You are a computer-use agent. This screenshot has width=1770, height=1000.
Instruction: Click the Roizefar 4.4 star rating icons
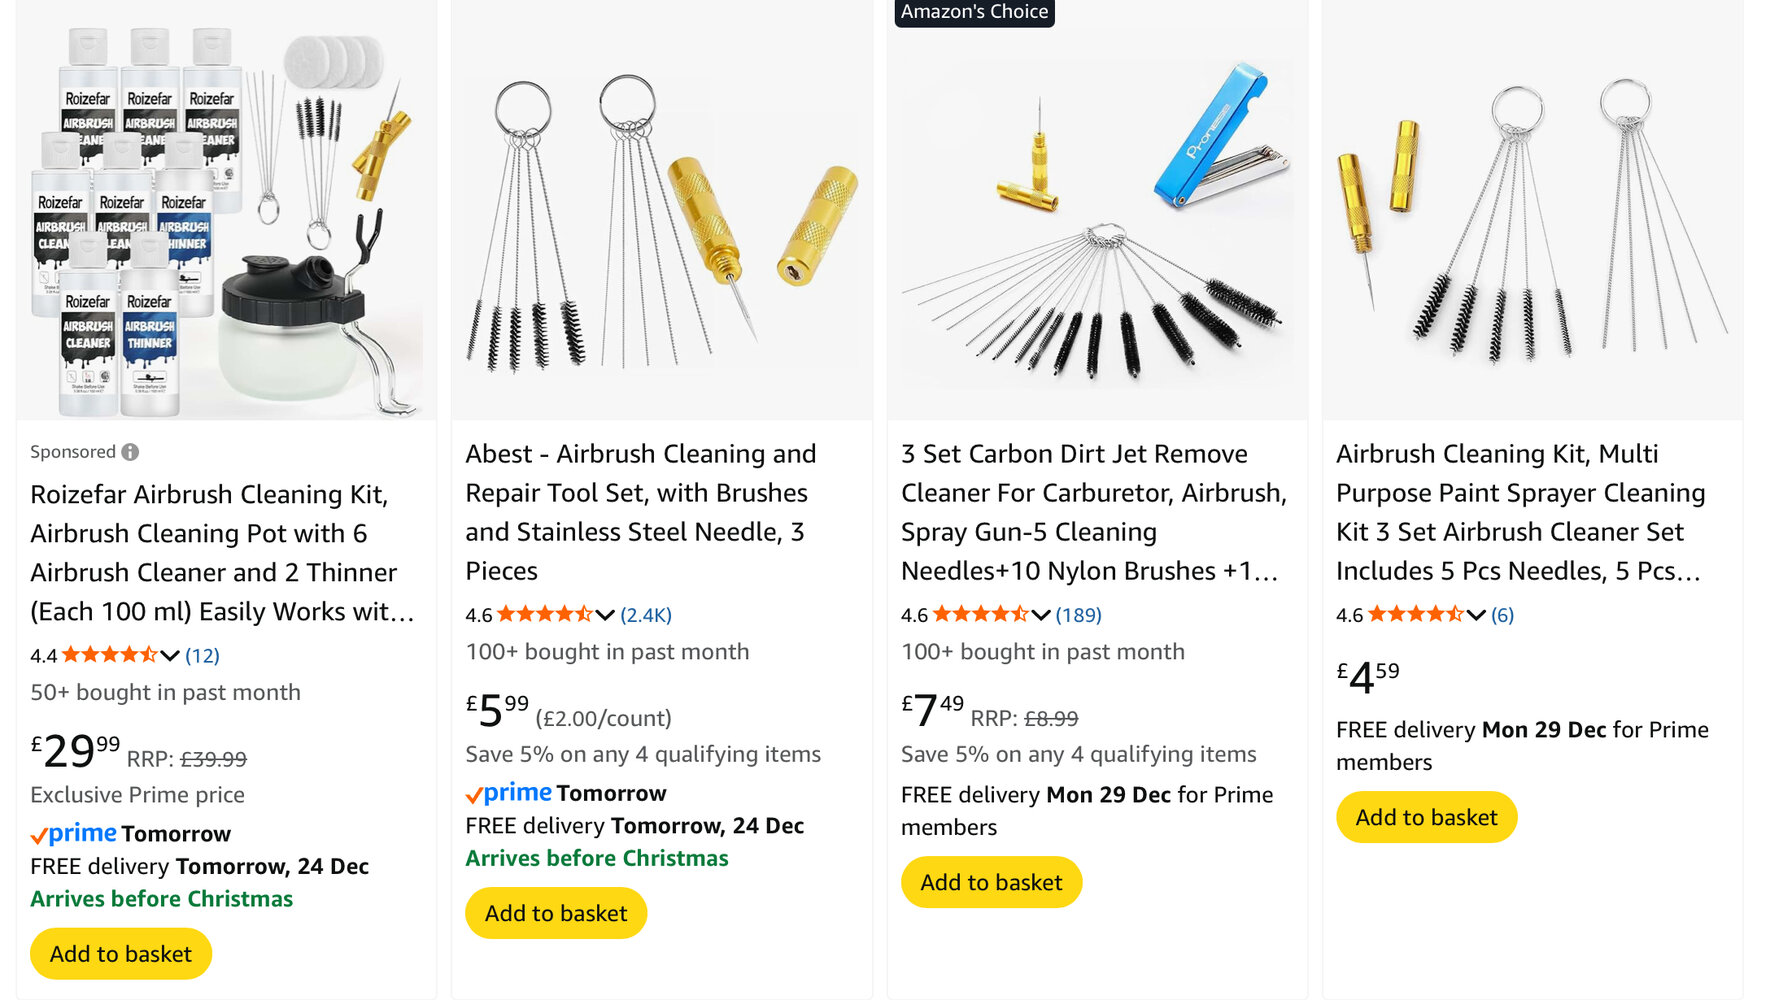point(110,656)
